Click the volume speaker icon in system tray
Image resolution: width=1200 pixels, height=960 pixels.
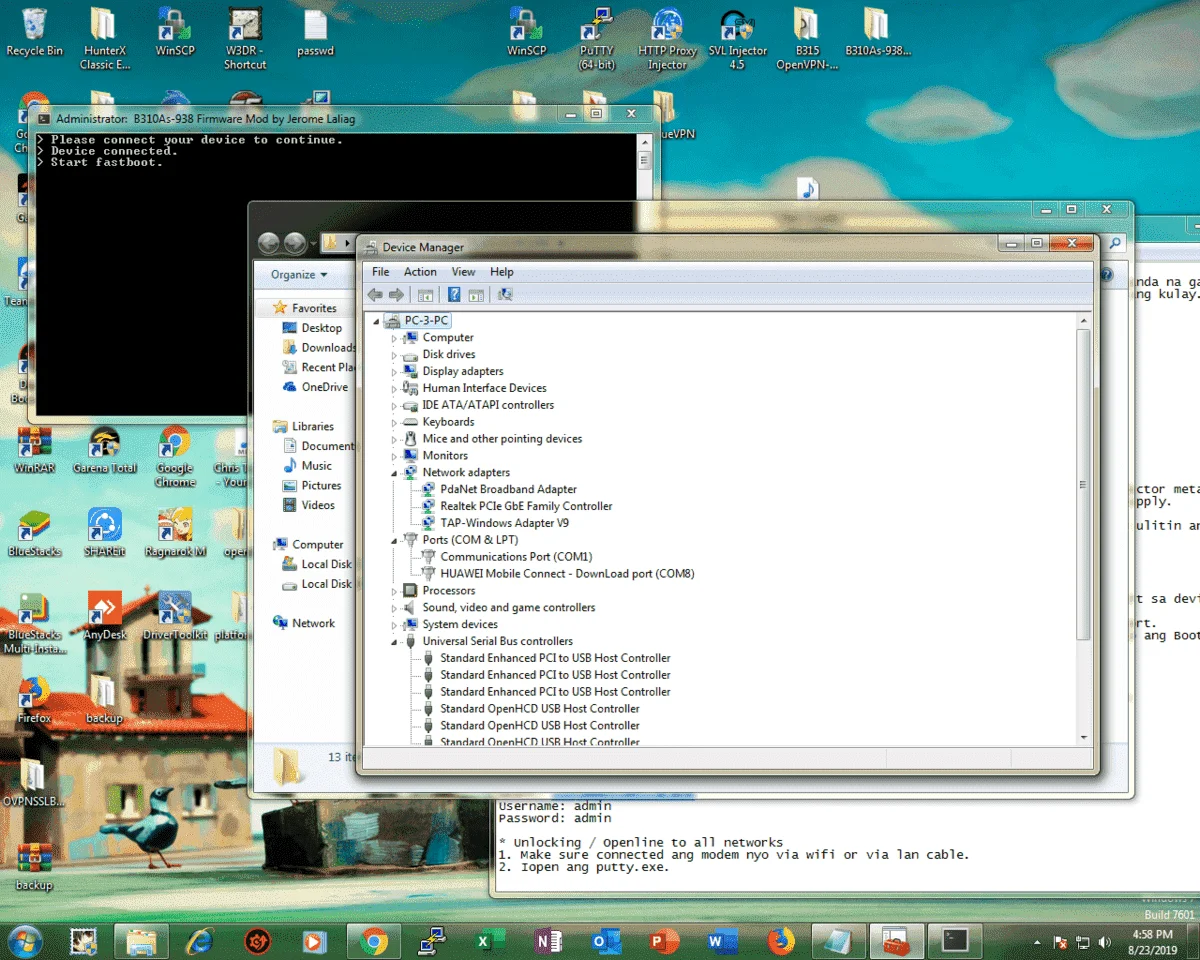click(x=1104, y=942)
